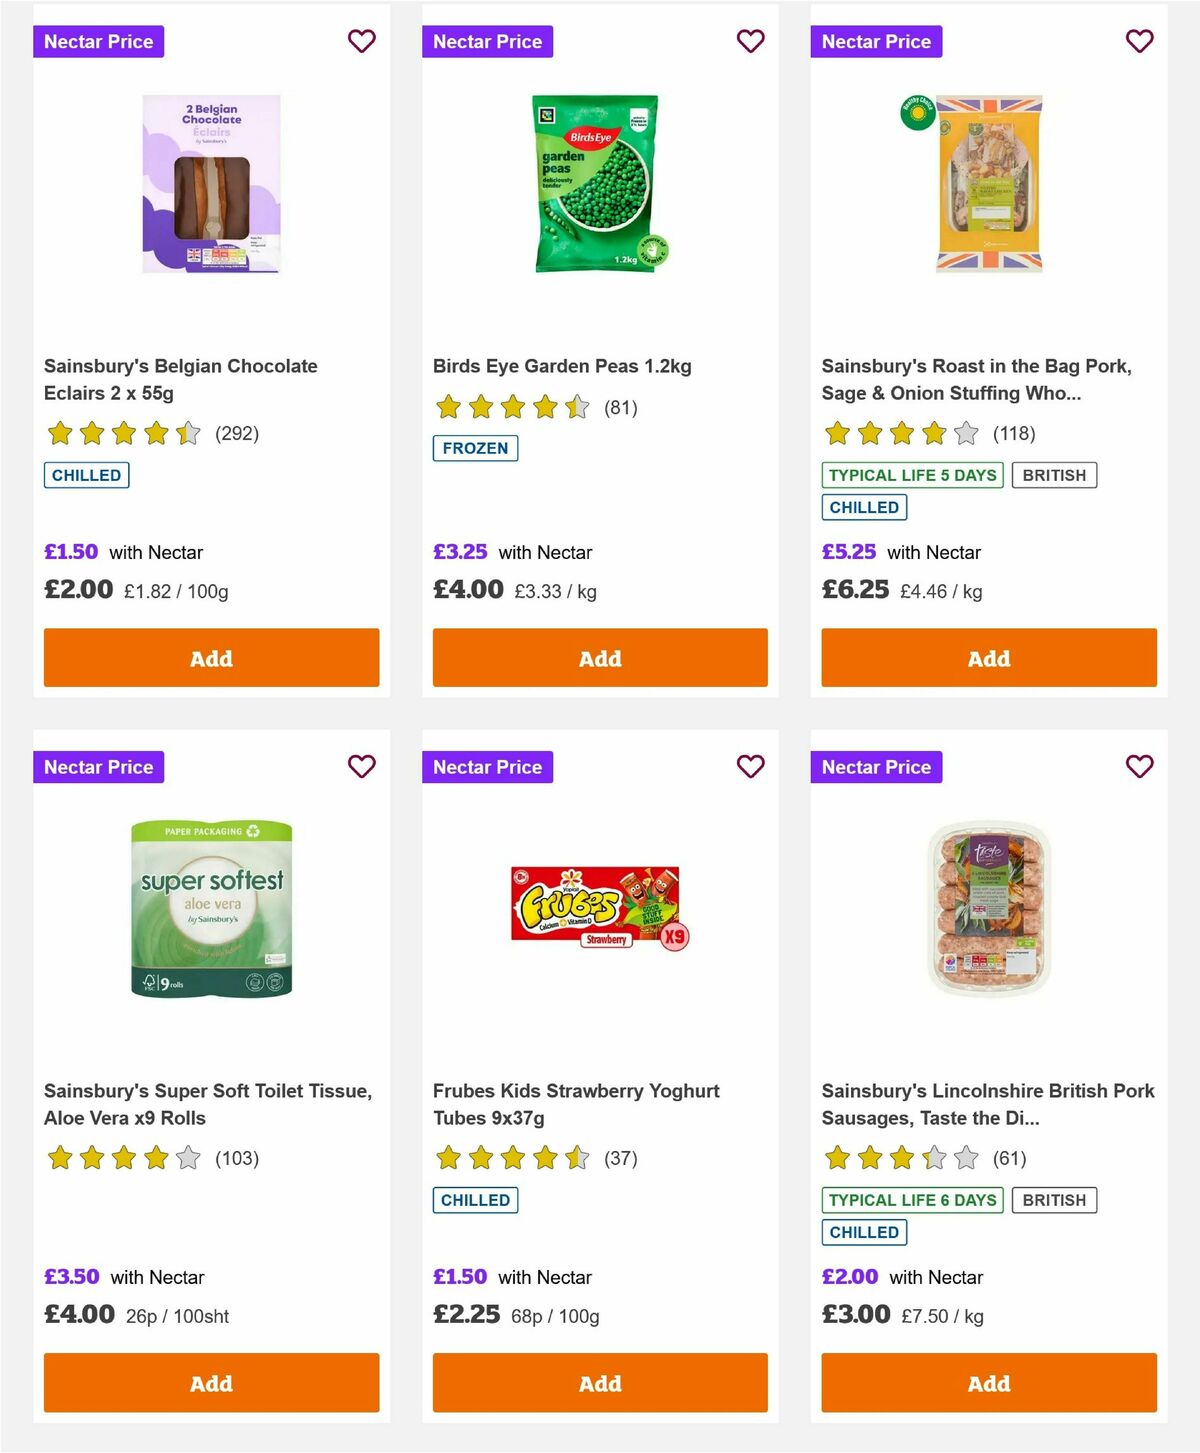Add Belgian Chocolate Eclairs to the basket

coord(211,658)
